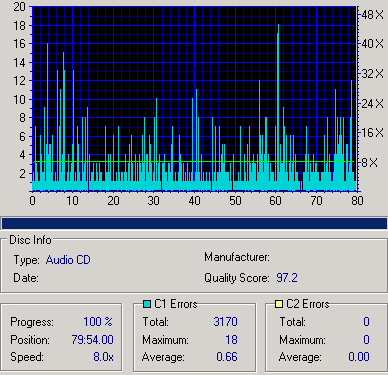Click the yellow C2 Errors legend swatch

tap(279, 304)
